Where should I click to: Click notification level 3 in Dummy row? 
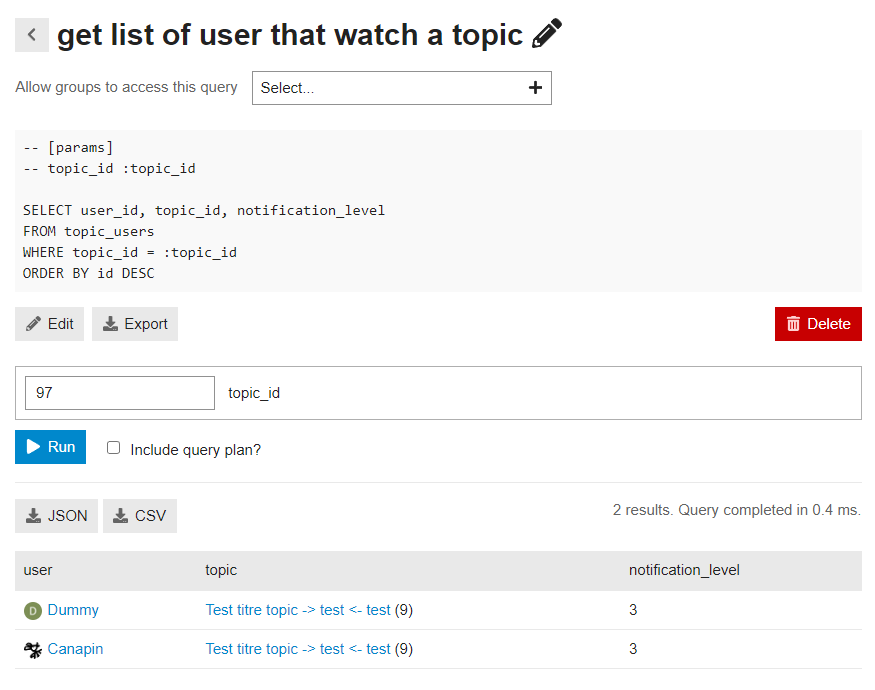[x=633, y=610]
